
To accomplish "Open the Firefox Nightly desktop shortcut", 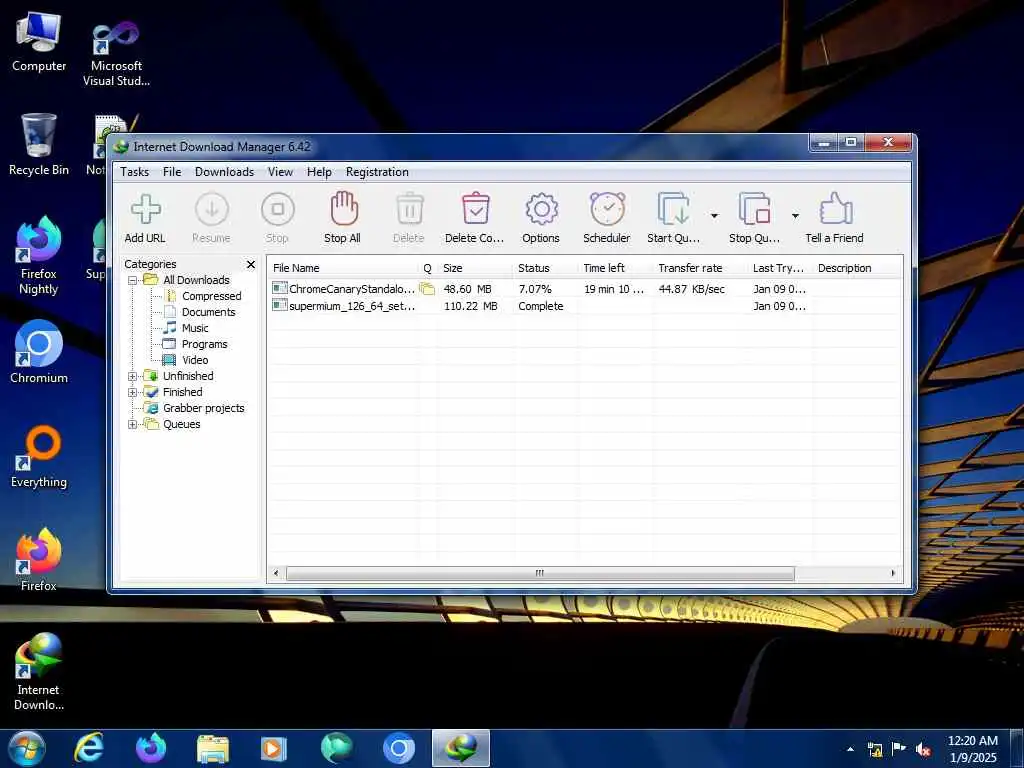I will 39,255.
